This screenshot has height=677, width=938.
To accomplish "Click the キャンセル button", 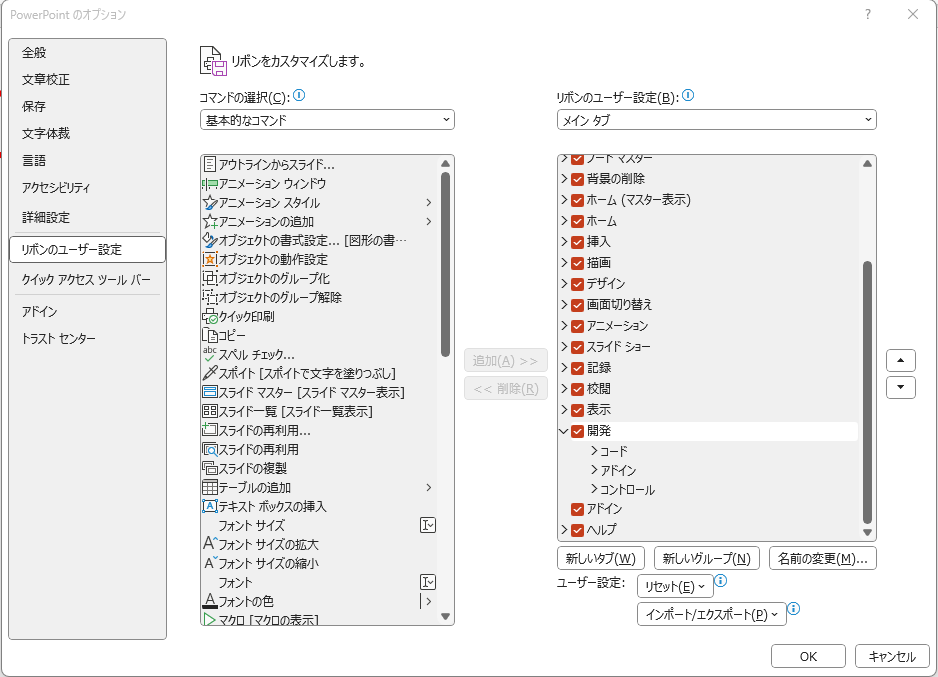I will tap(892, 656).
